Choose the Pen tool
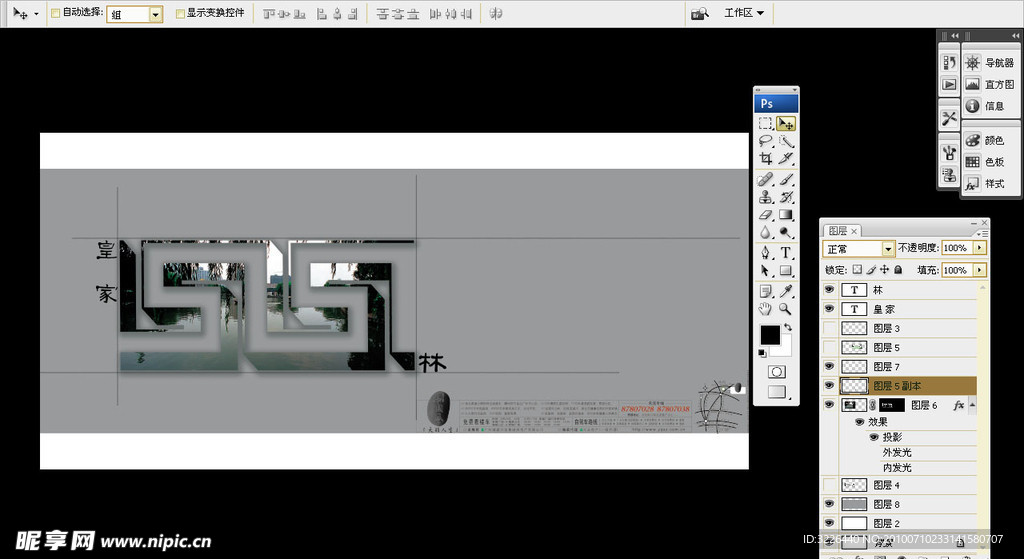The height and width of the screenshot is (559, 1024). 765,252
